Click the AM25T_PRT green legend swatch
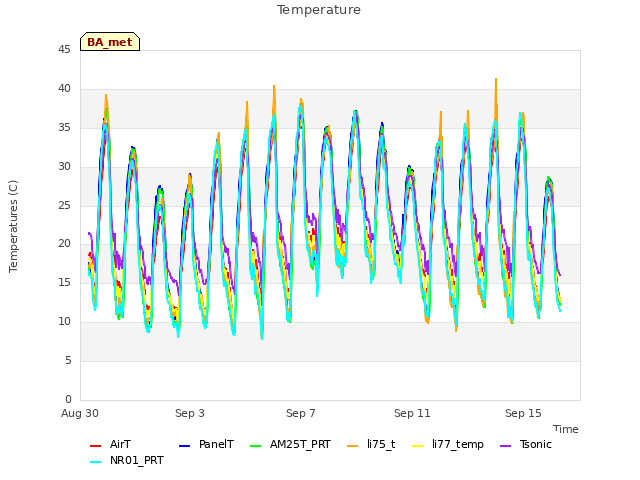640x480 pixels. [x=256, y=446]
